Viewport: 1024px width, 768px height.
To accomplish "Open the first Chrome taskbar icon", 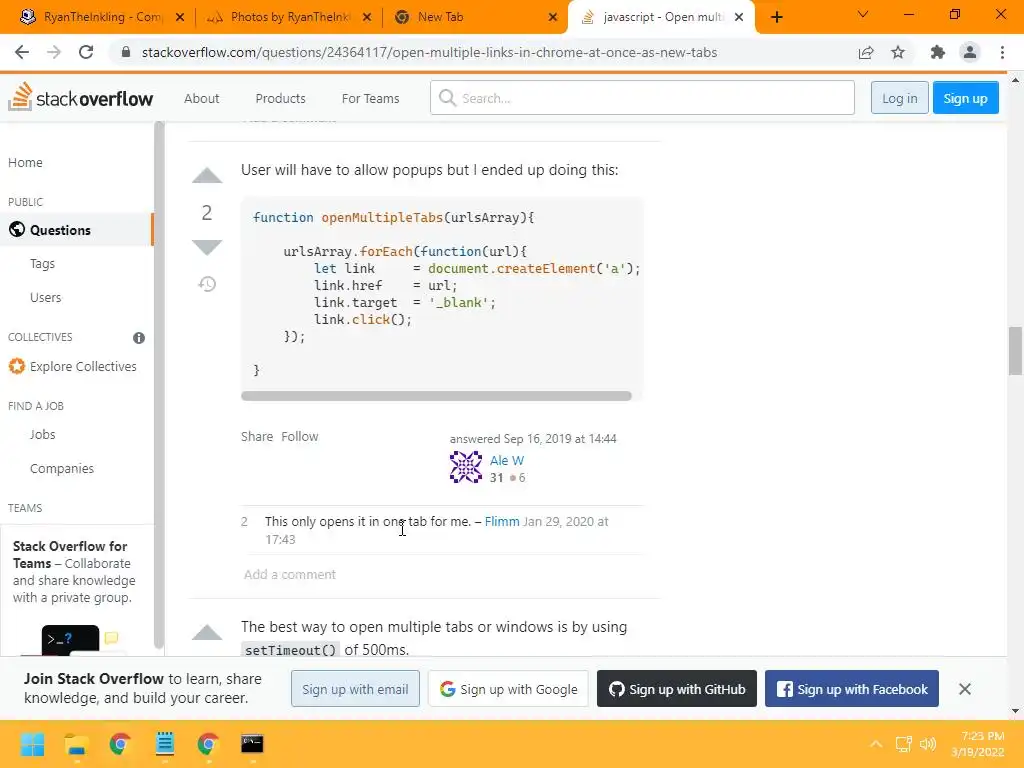I will click(x=120, y=744).
